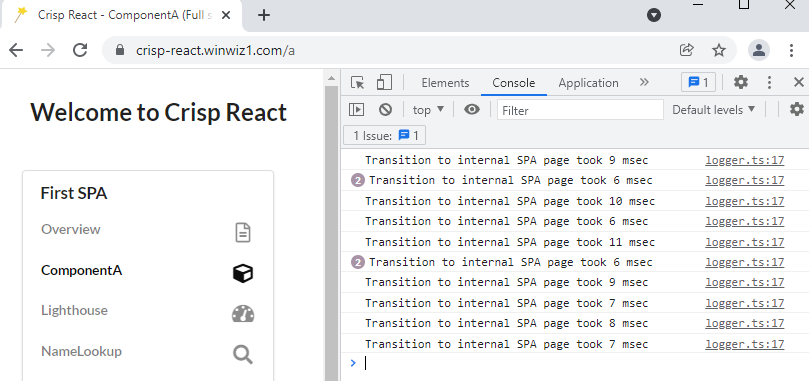Open Chrome three-dot menu
This screenshot has width=809, height=381.
tap(791, 50)
